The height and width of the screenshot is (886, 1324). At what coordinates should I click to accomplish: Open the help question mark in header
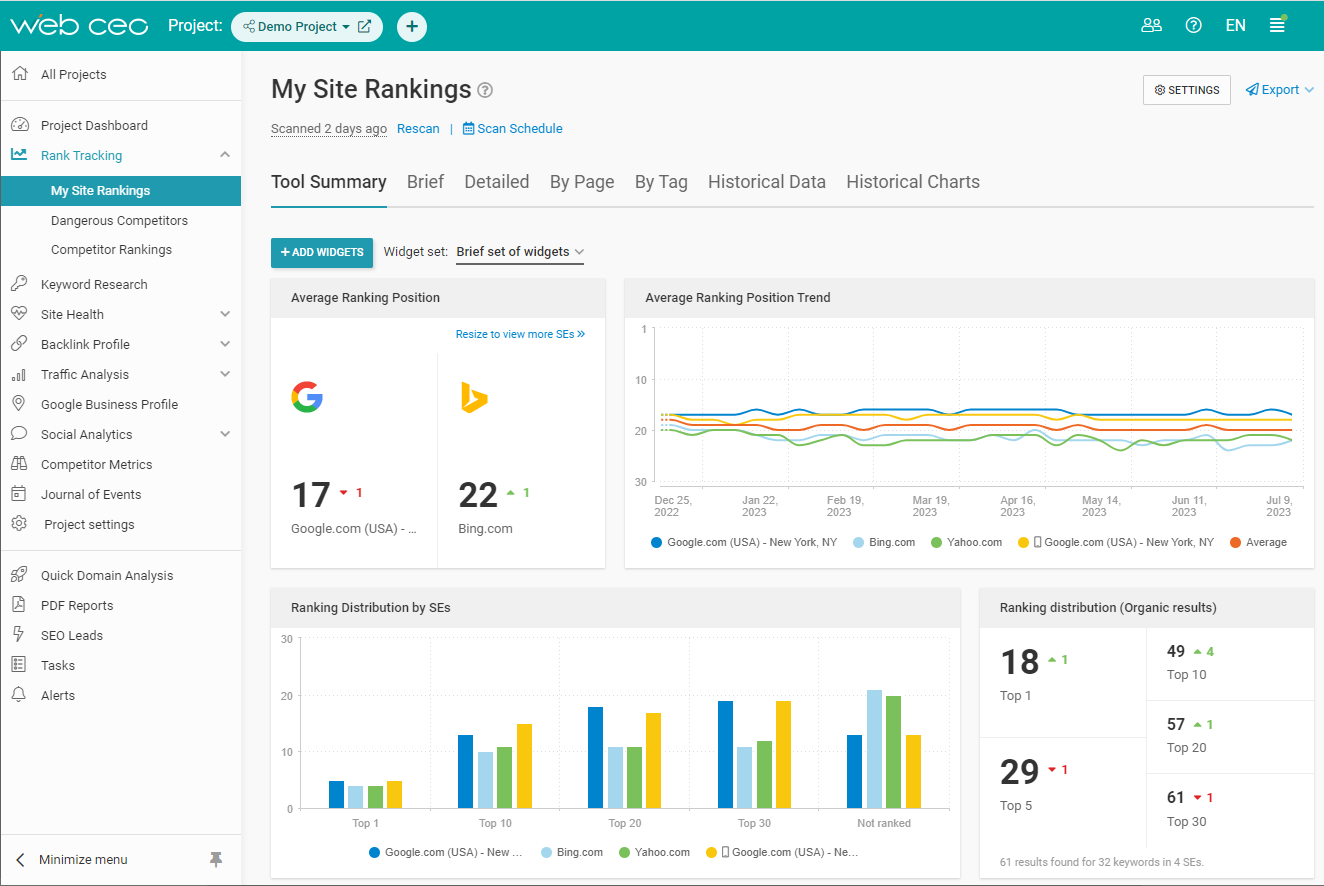[x=1193, y=26]
